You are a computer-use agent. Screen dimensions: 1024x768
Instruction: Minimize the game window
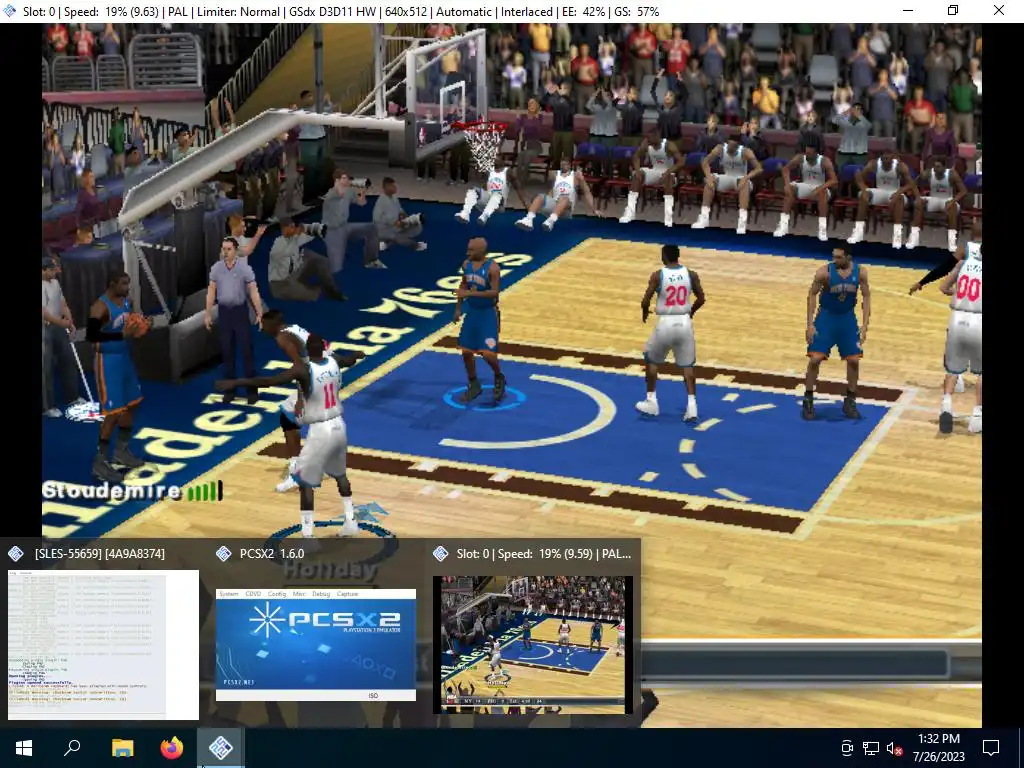click(x=908, y=10)
